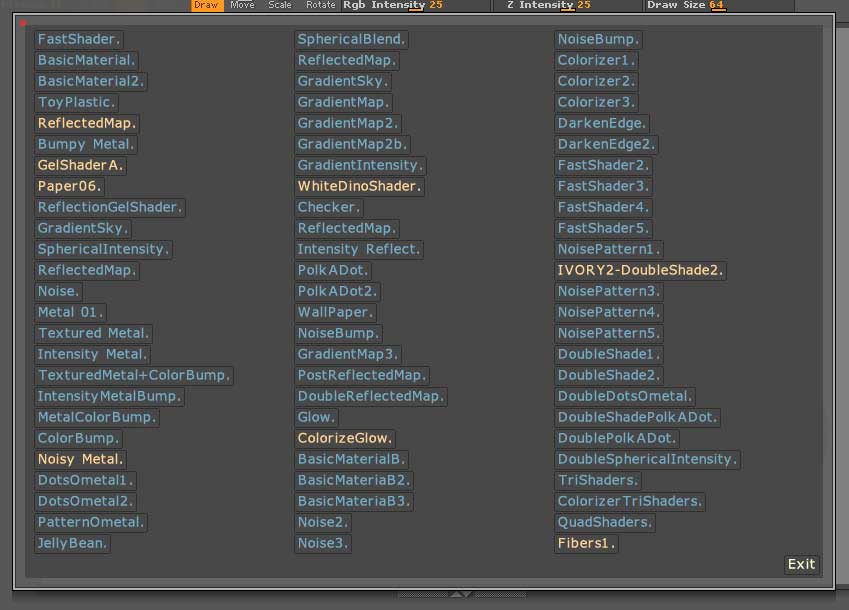This screenshot has width=849, height=610.
Task: Select the WhiteDinoShader item
Action: pos(360,187)
